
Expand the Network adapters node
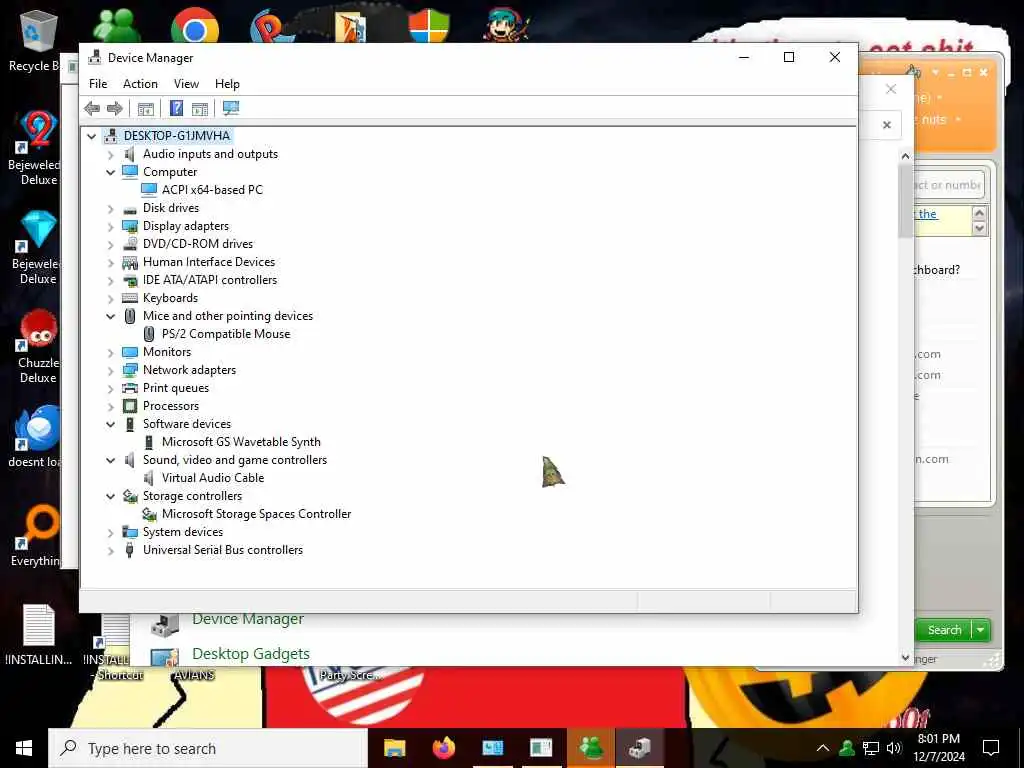click(110, 371)
